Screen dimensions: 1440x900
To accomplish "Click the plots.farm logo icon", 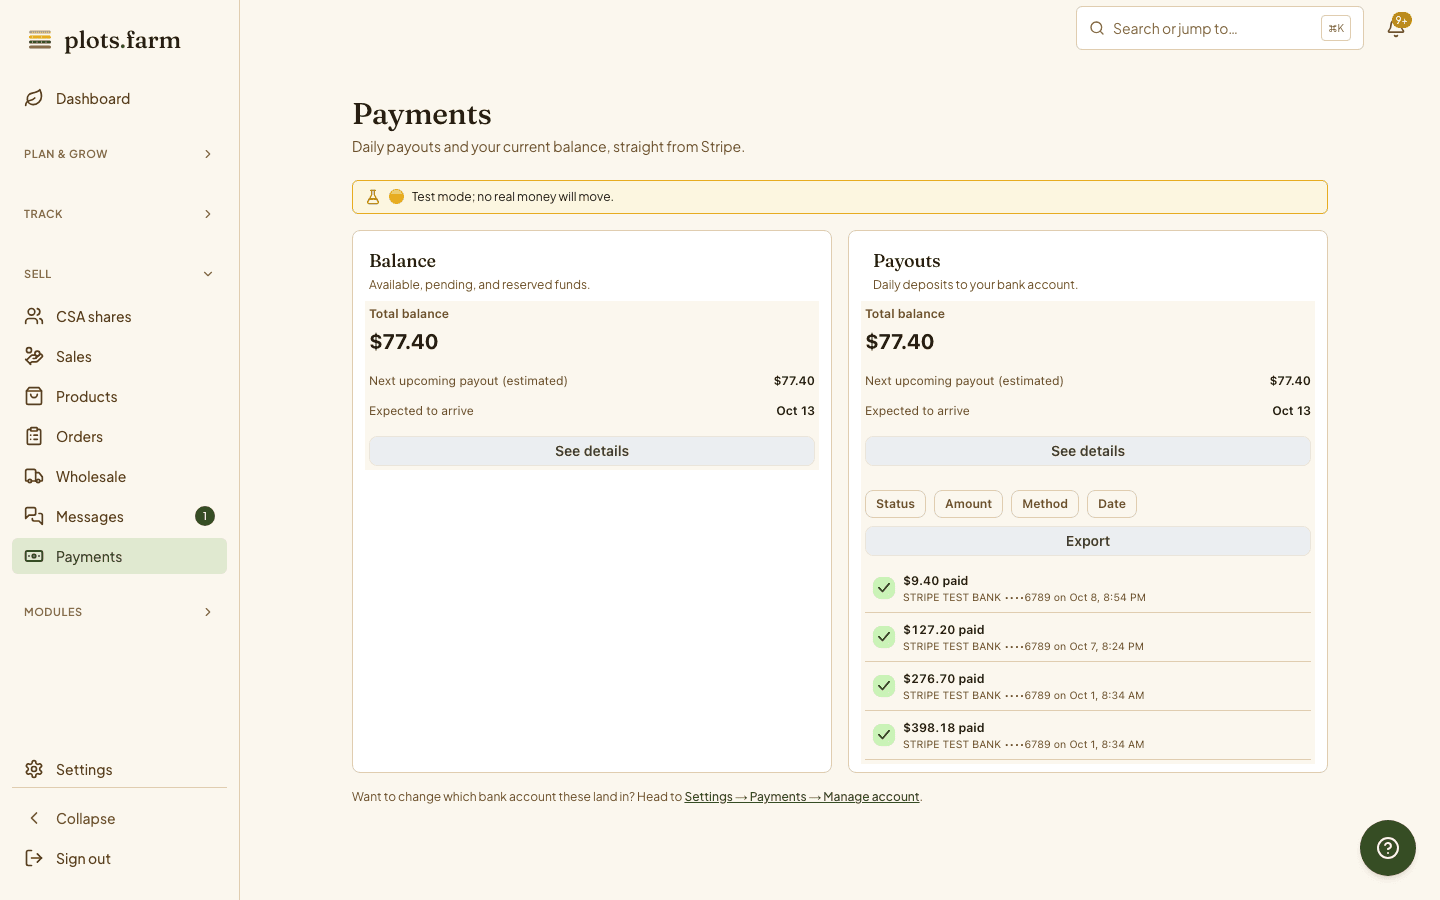I will click(40, 40).
